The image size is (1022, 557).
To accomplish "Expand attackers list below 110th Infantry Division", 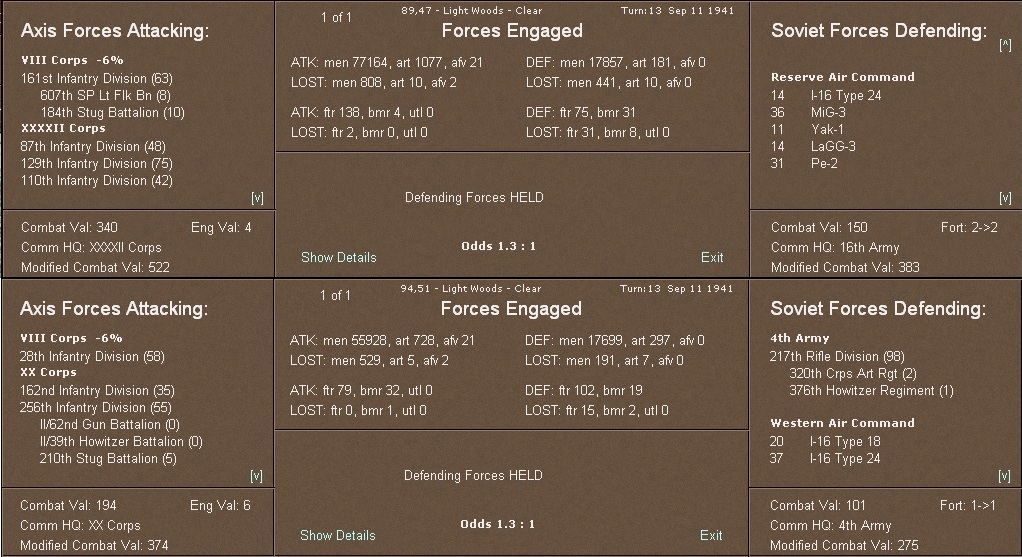I will tap(257, 198).
